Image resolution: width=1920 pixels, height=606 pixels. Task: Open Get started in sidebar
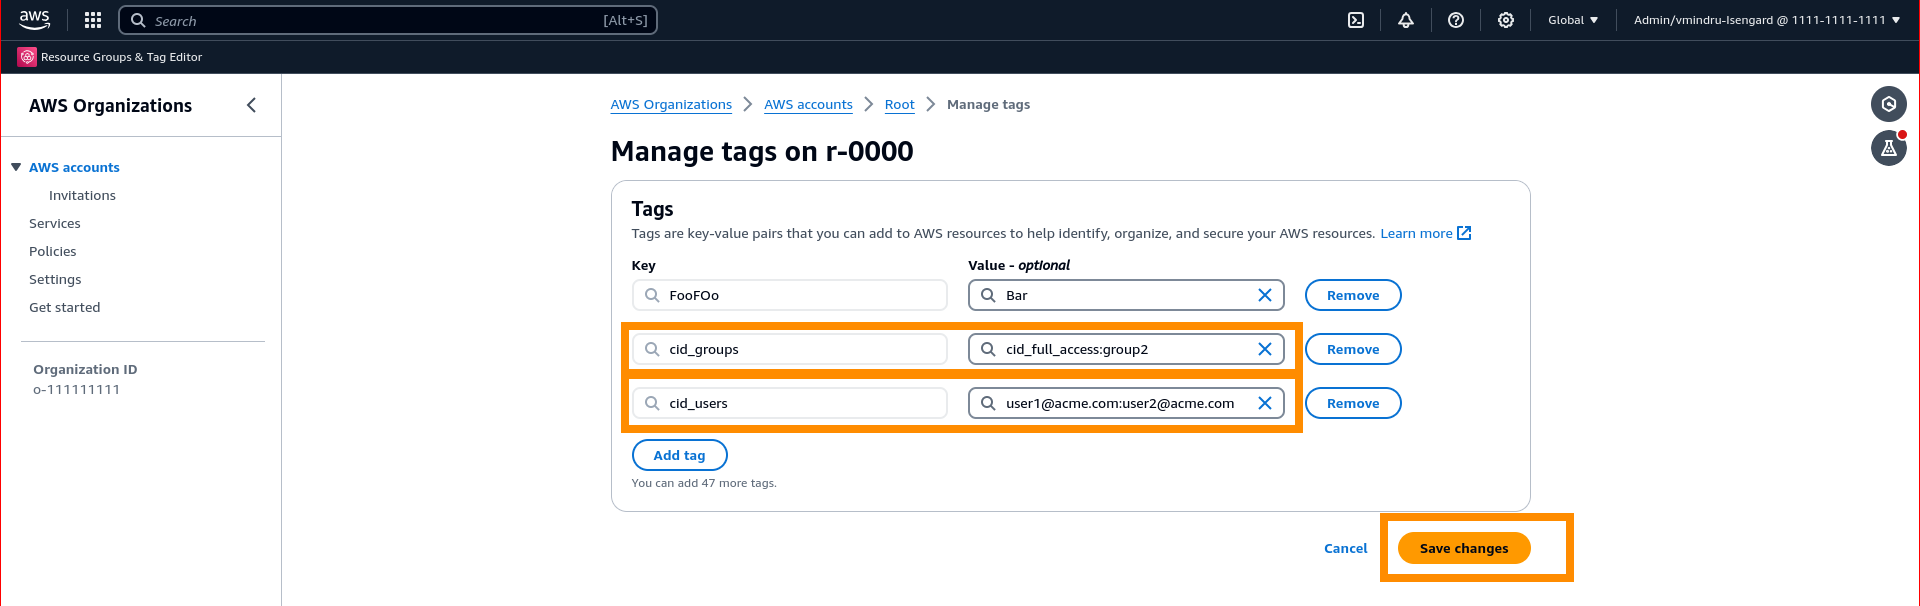[x=65, y=307]
